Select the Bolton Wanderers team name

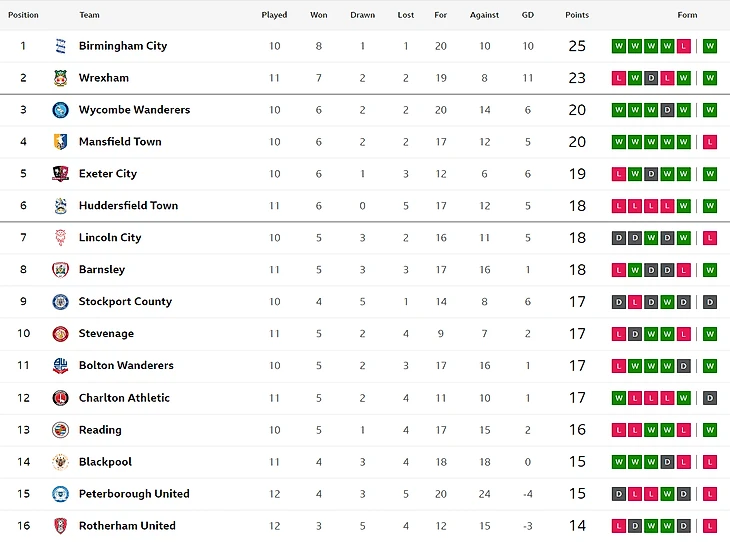click(x=126, y=366)
